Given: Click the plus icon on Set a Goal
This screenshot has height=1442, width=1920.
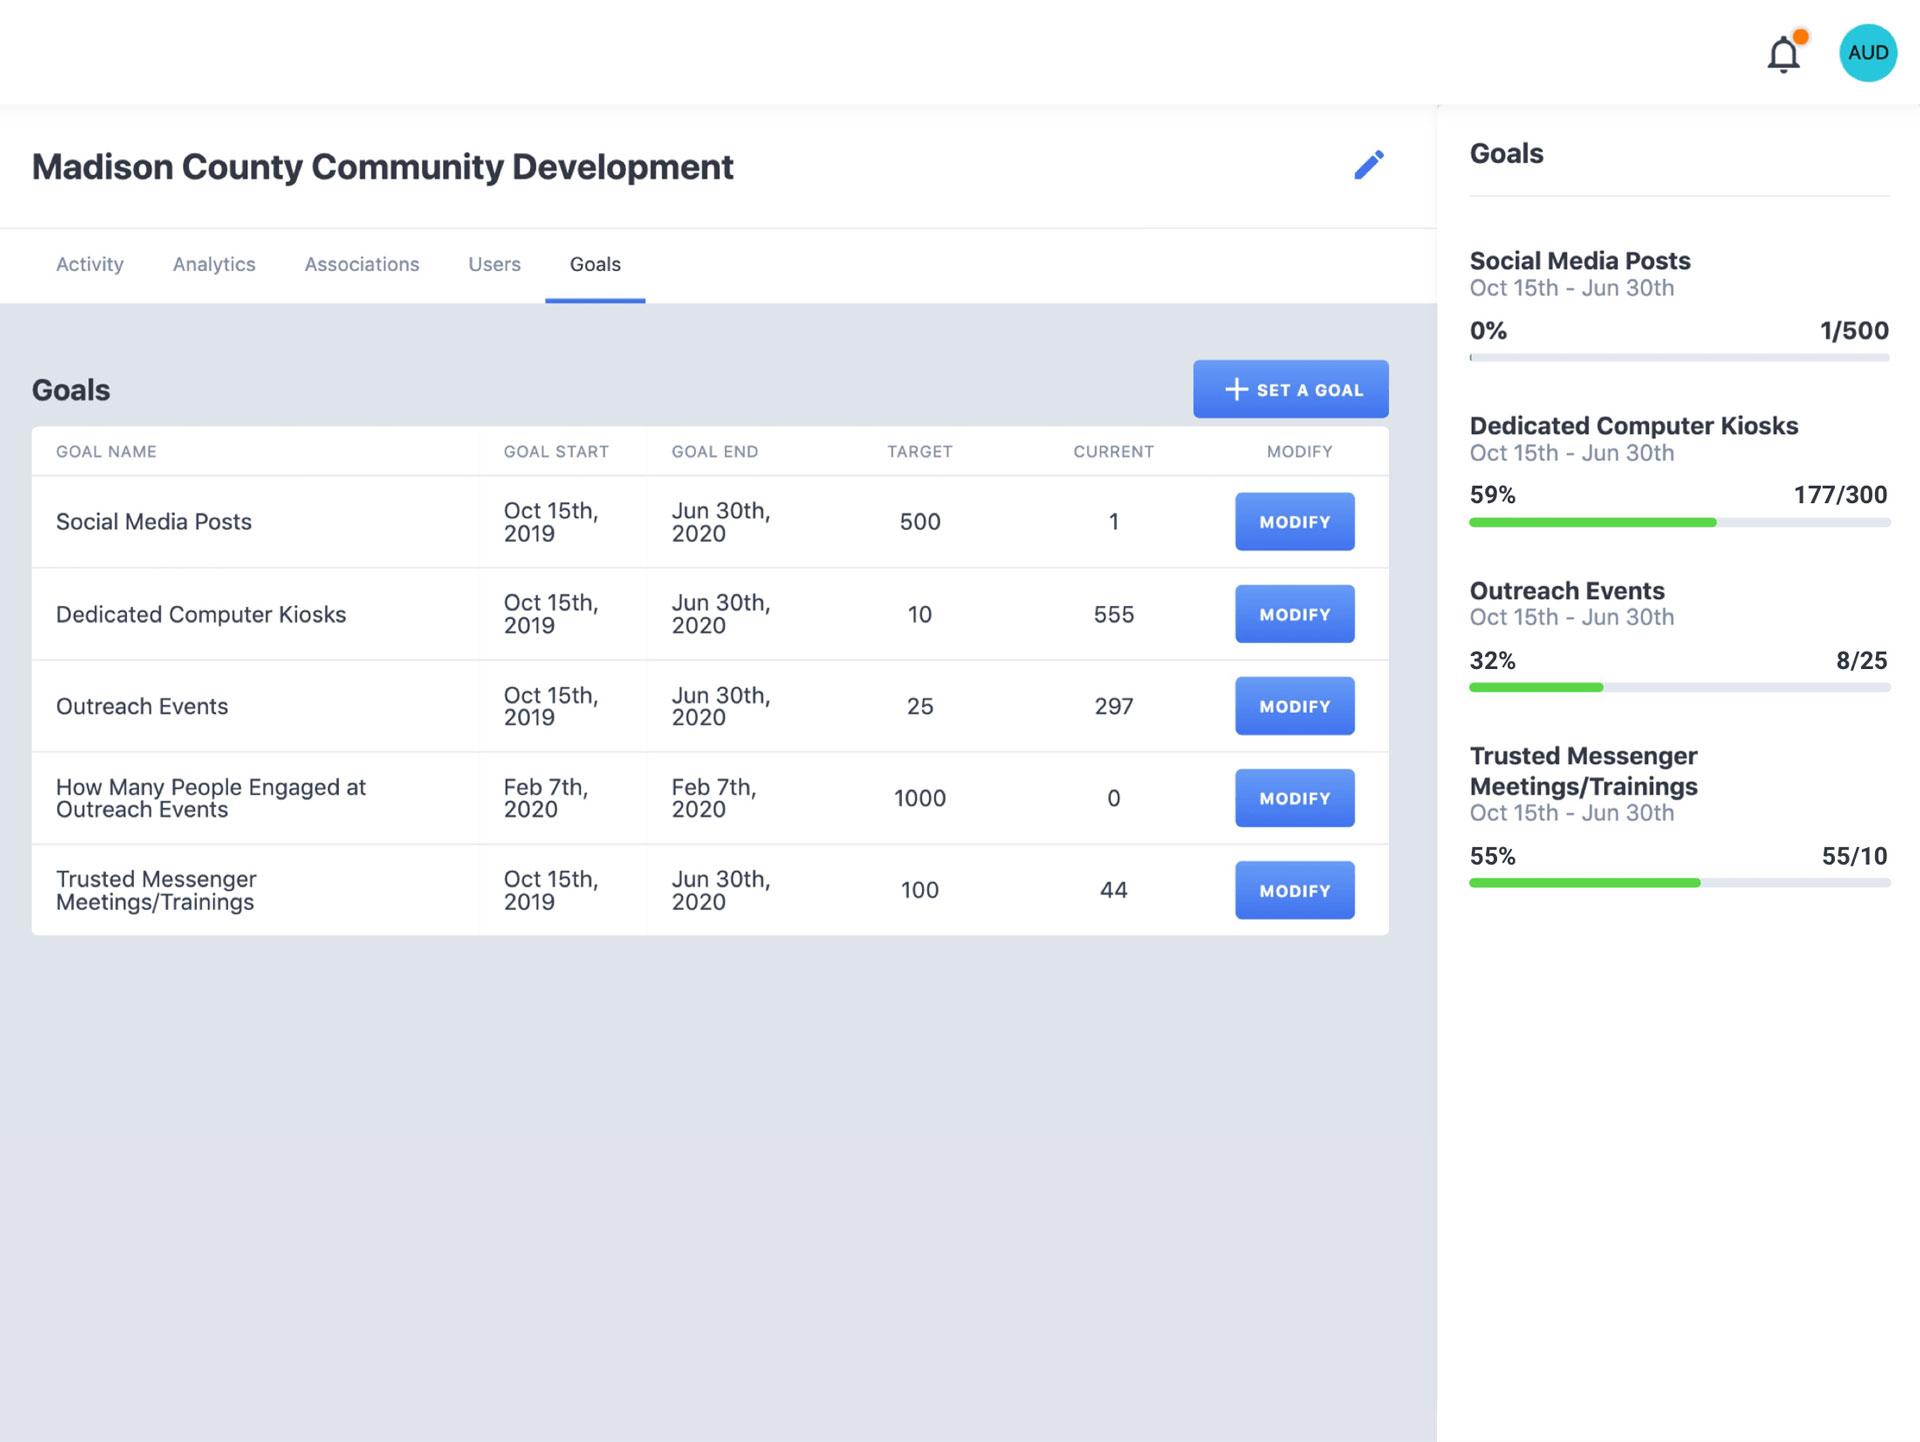Looking at the screenshot, I should pyautogui.click(x=1236, y=389).
